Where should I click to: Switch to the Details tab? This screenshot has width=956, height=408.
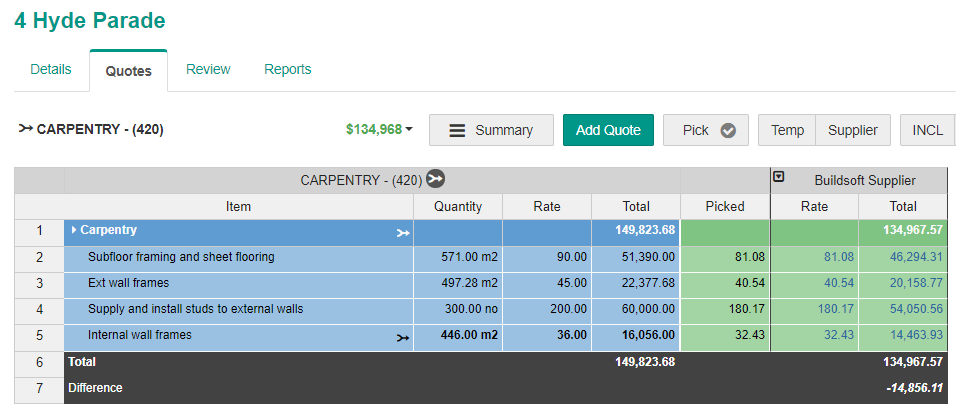point(51,69)
